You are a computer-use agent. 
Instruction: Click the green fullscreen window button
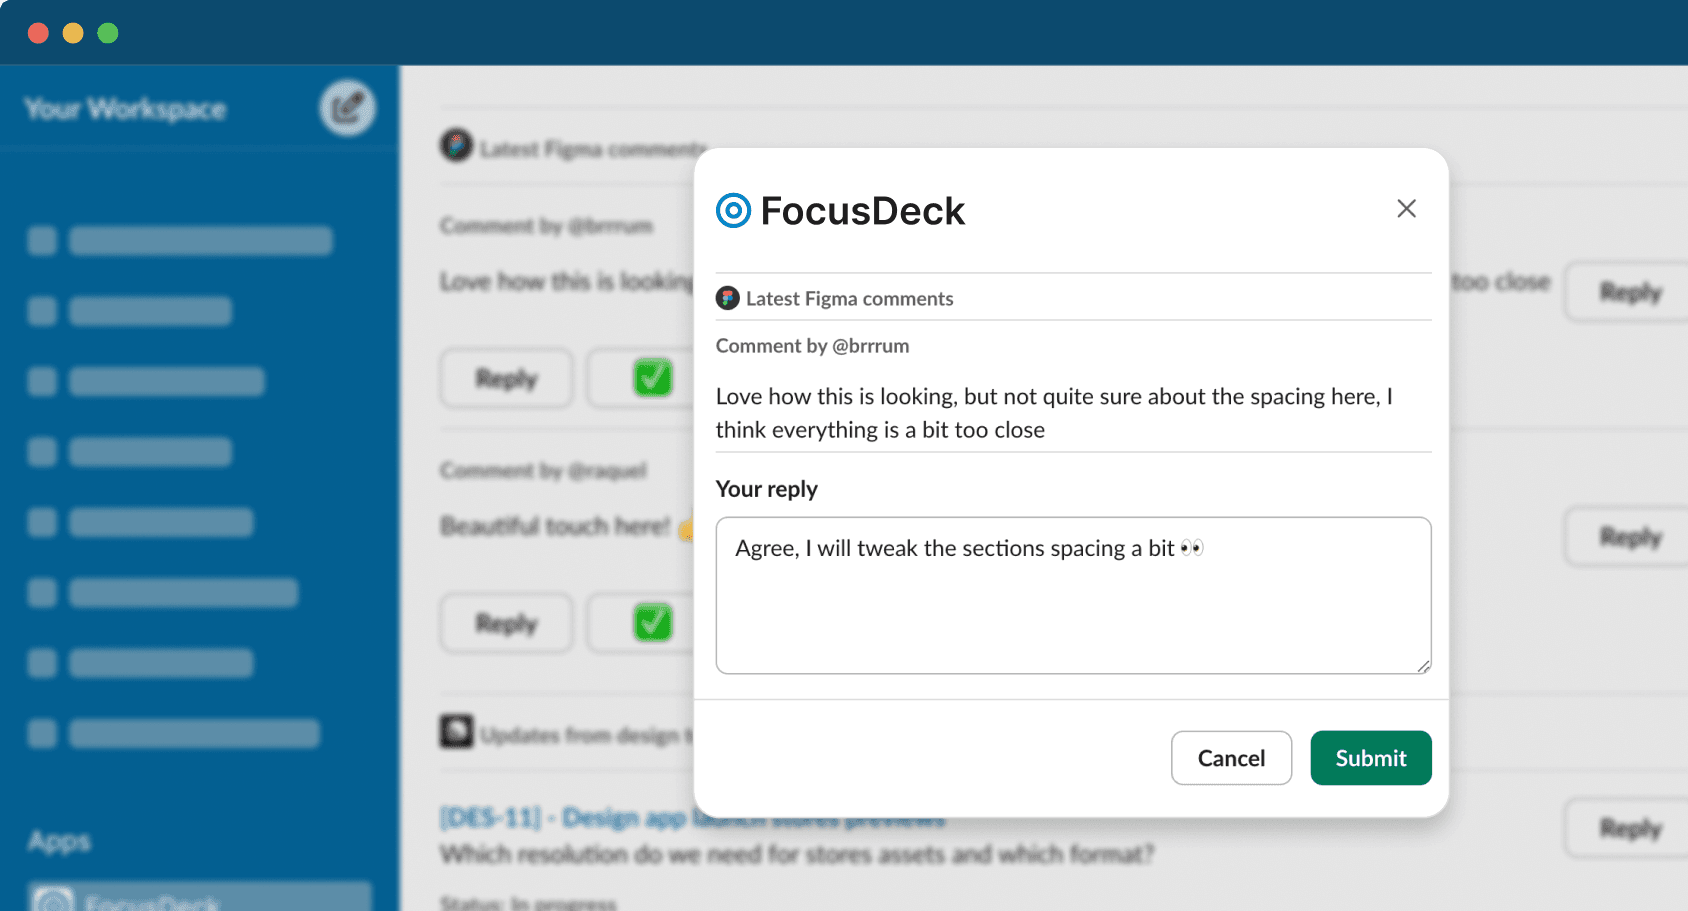point(108,33)
